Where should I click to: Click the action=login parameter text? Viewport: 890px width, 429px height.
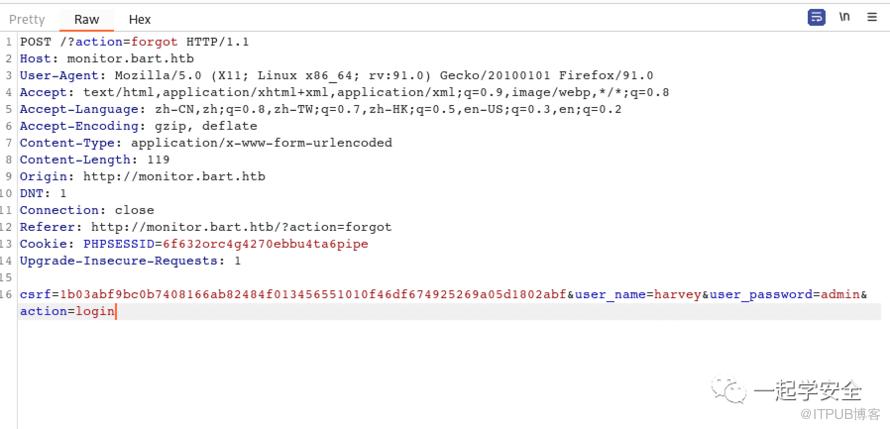click(x=67, y=312)
